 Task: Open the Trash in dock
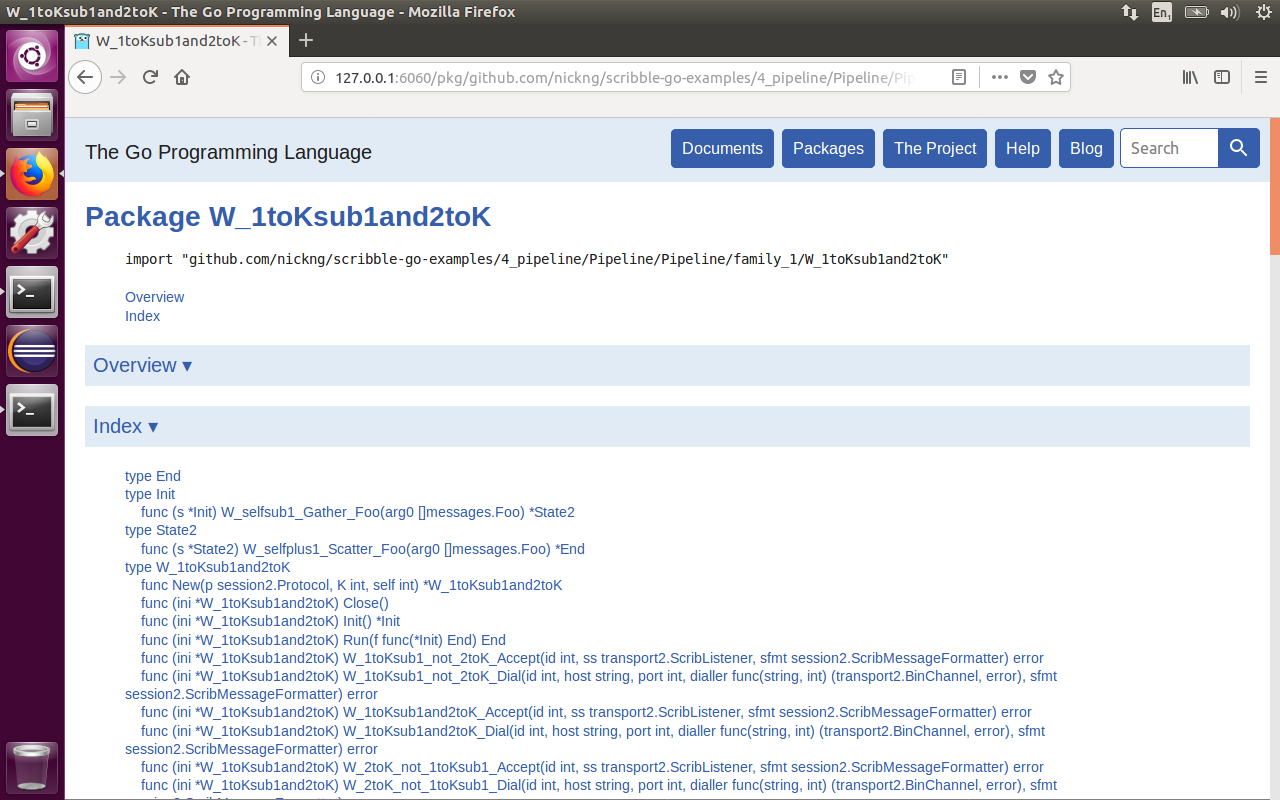pos(32,767)
